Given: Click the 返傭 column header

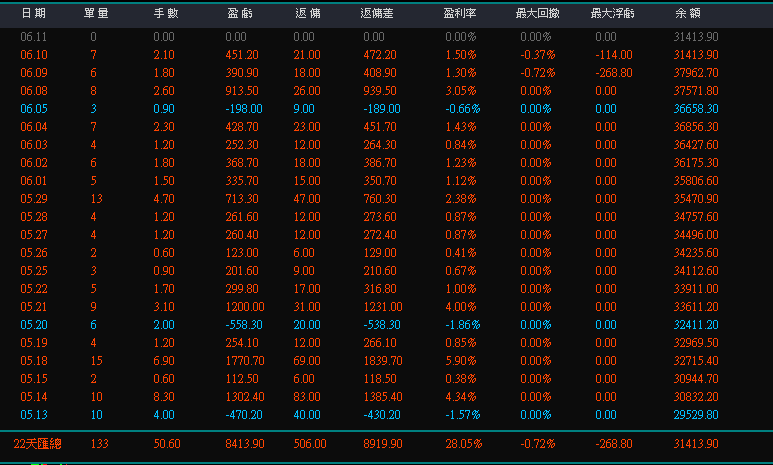Looking at the screenshot, I should [x=308, y=13].
